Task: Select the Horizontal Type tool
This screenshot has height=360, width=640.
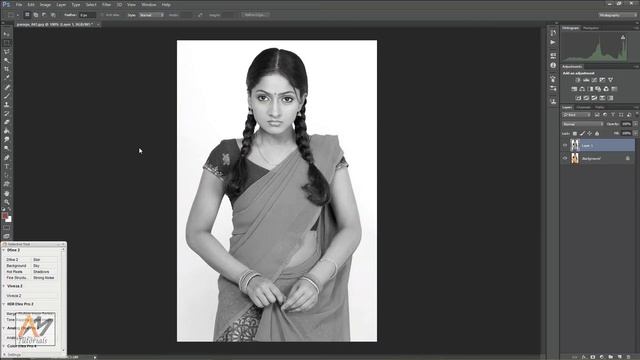Action: pos(7,167)
